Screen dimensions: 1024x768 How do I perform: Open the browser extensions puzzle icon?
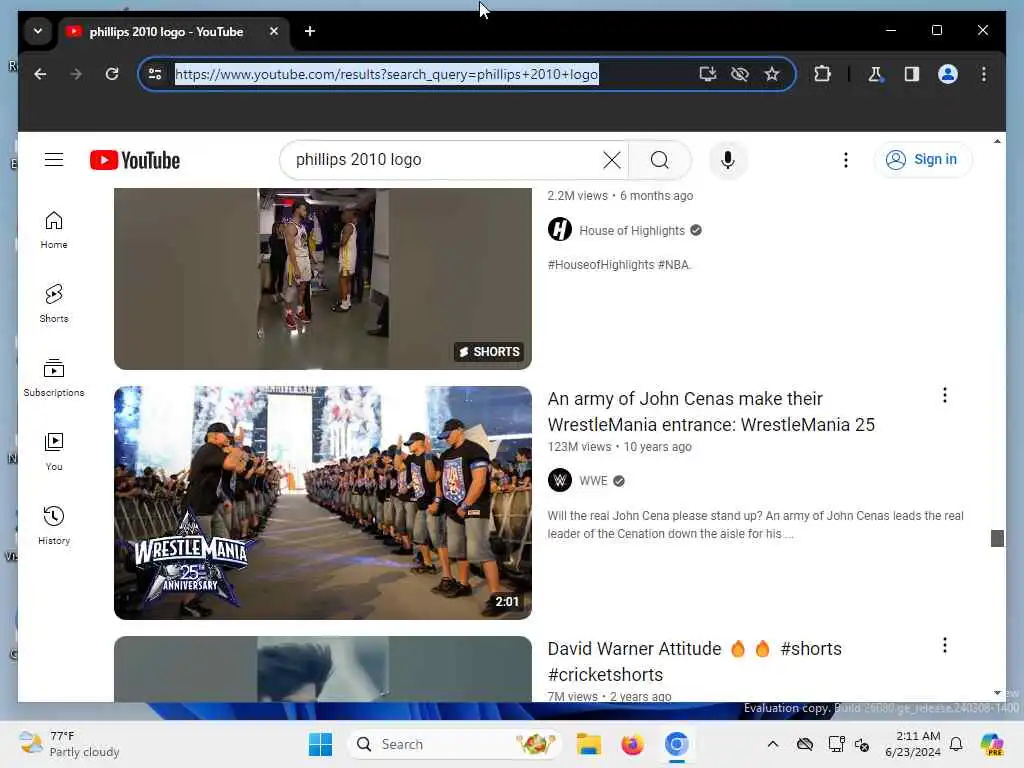(x=822, y=74)
